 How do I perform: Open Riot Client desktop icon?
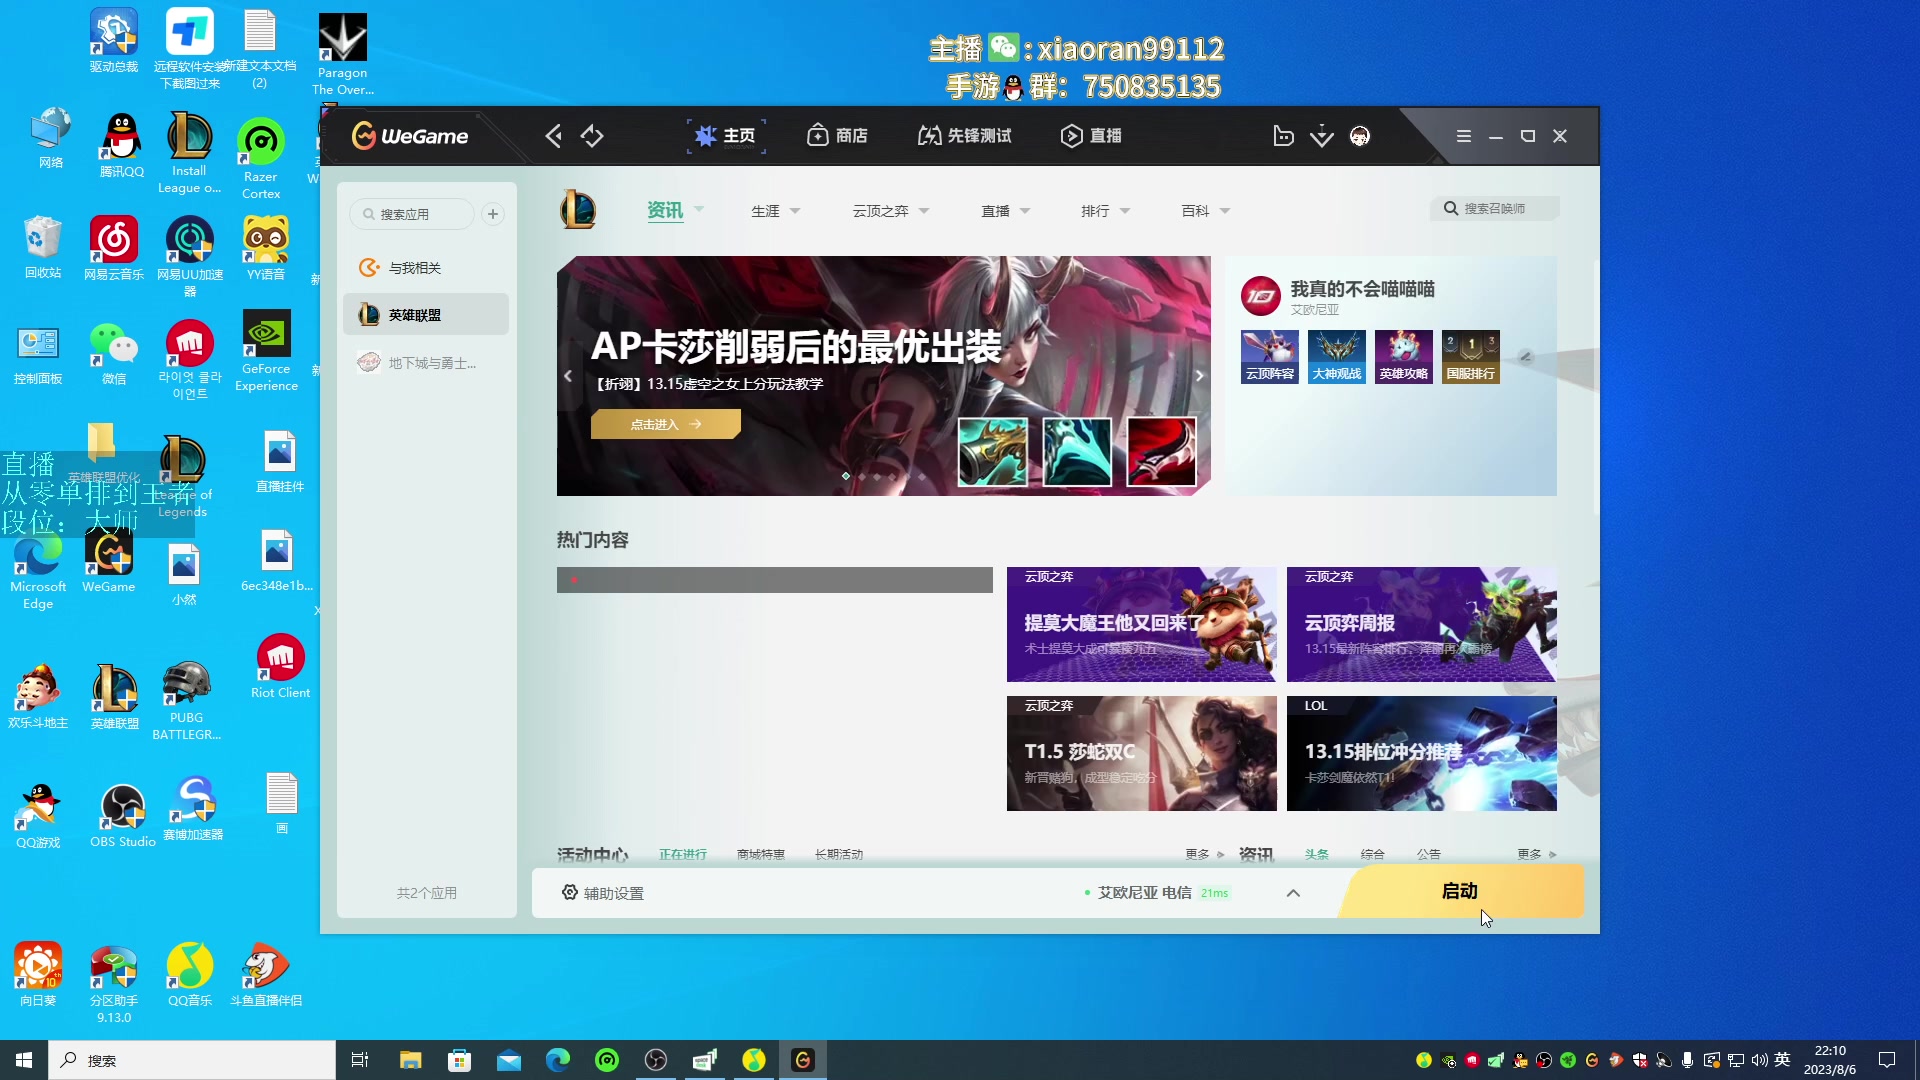(280, 666)
